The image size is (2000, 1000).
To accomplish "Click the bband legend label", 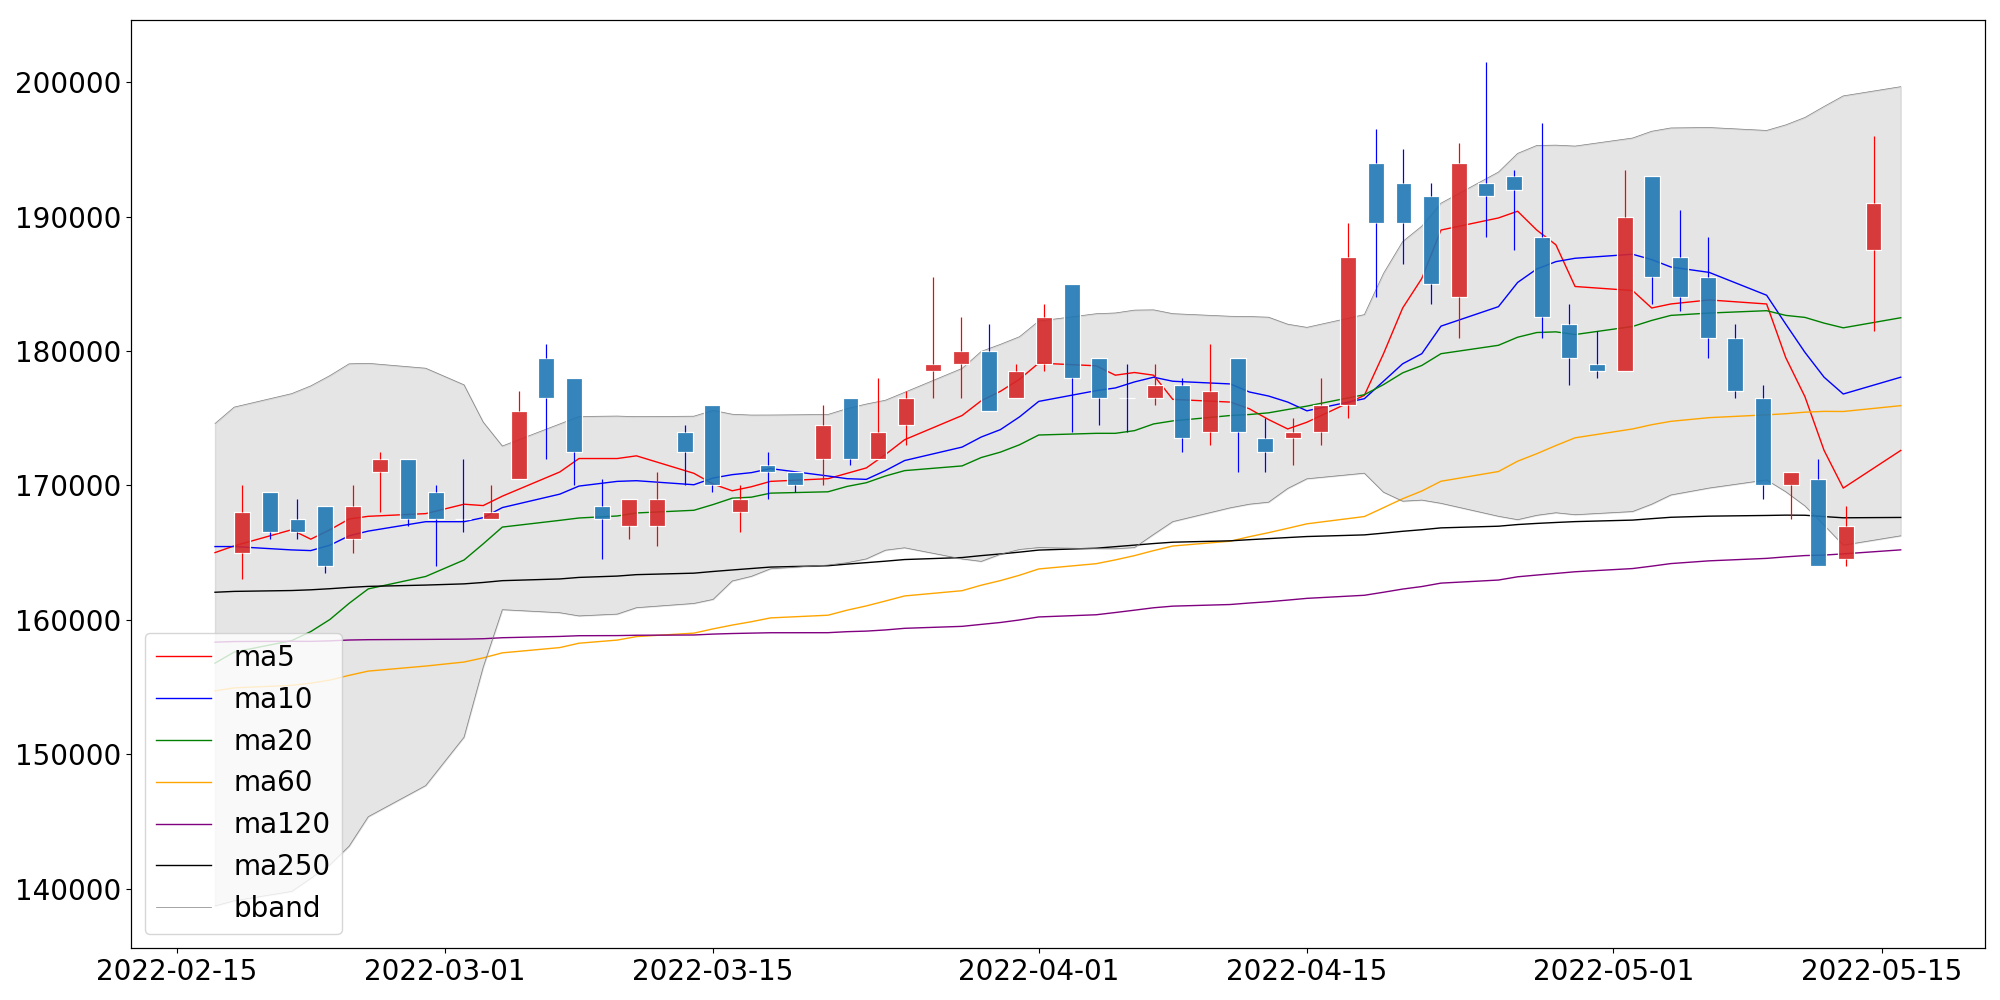I will pyautogui.click(x=277, y=907).
